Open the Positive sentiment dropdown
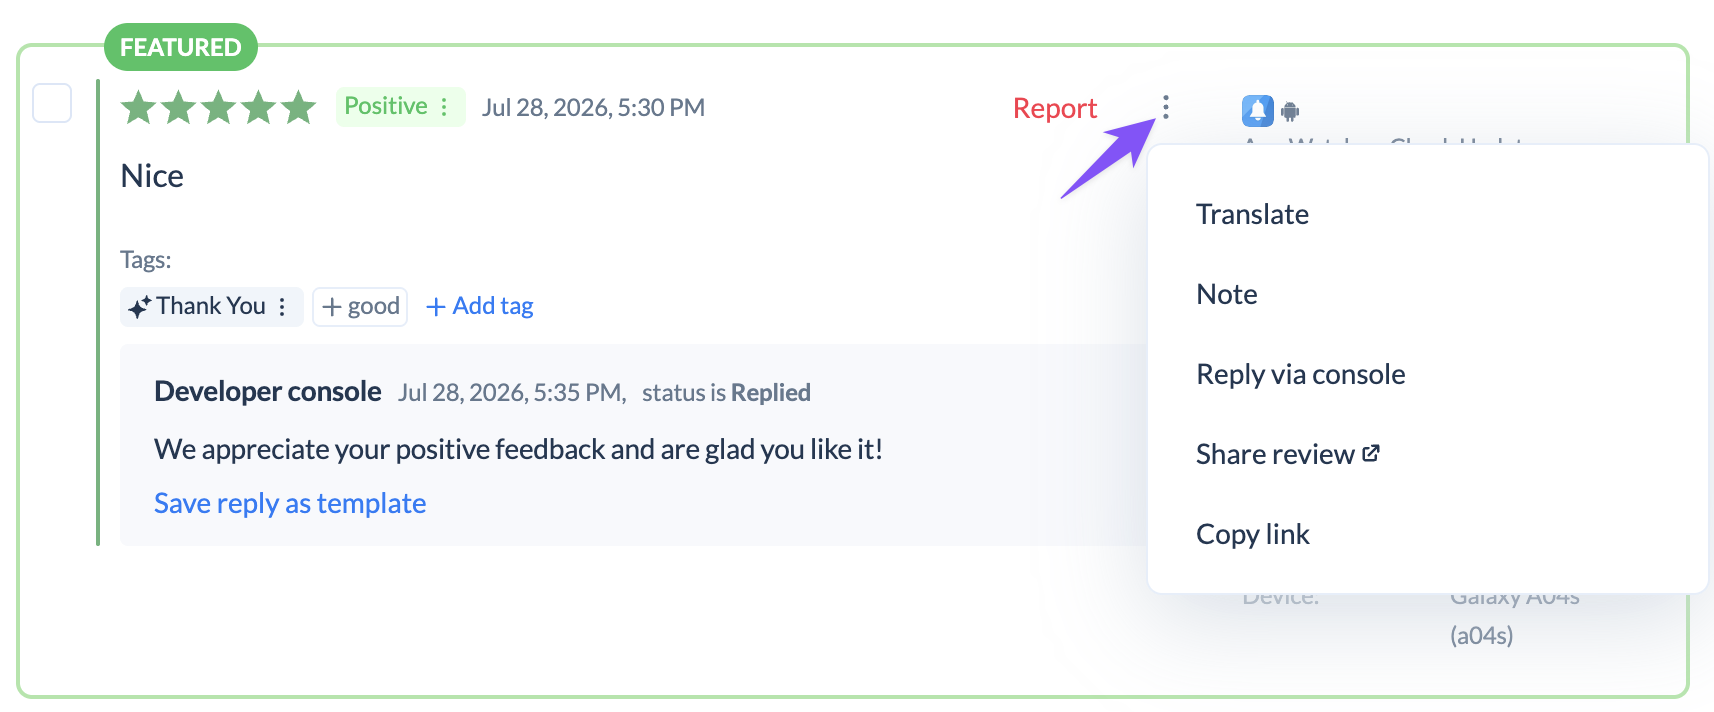Screen dimensions: 1714x712 (x=400, y=106)
